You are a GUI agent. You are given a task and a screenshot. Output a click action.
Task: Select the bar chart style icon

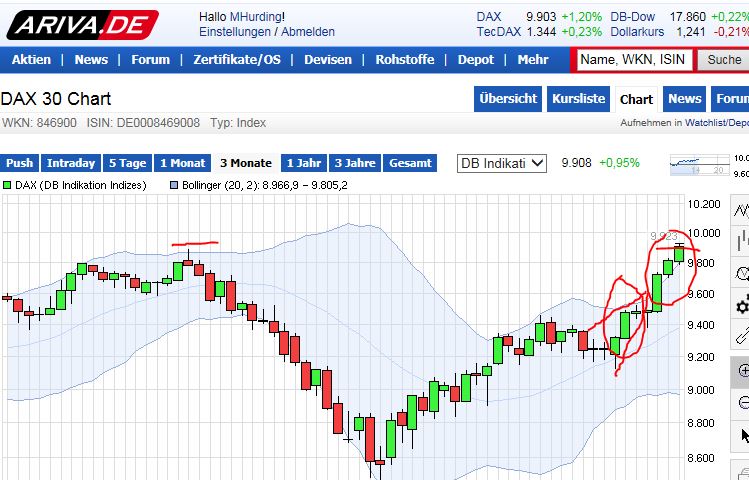[741, 241]
